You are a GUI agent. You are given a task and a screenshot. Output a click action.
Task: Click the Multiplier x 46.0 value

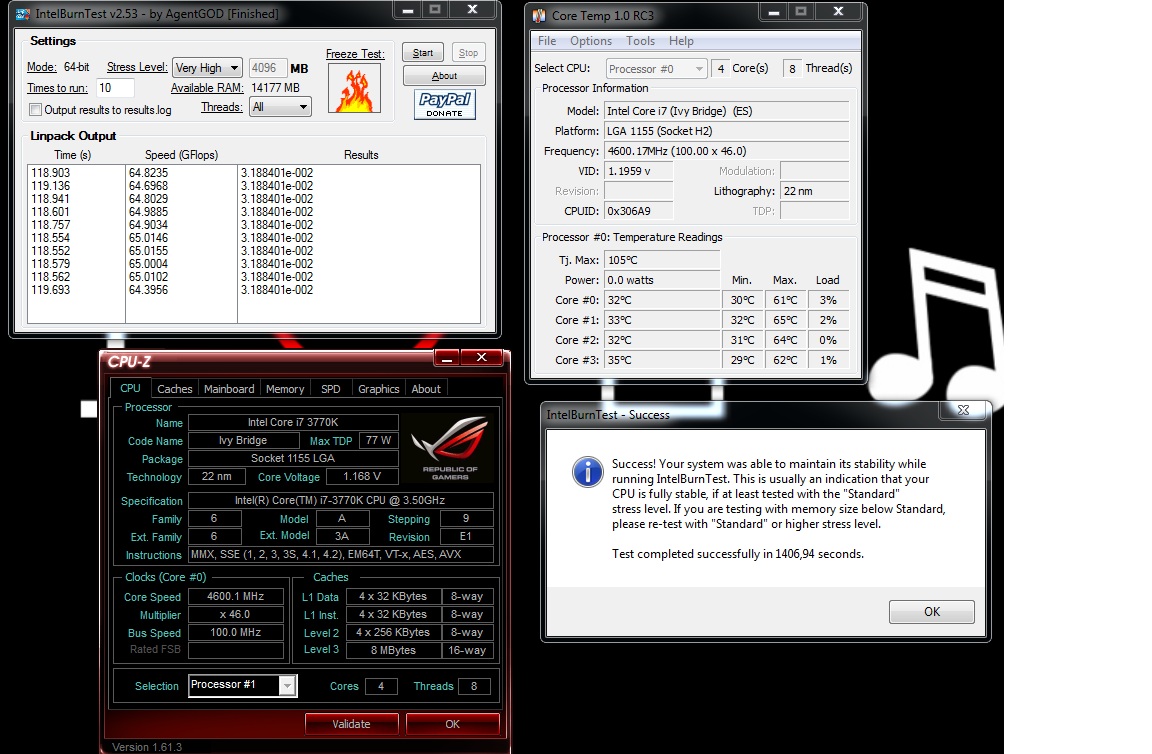click(x=236, y=614)
